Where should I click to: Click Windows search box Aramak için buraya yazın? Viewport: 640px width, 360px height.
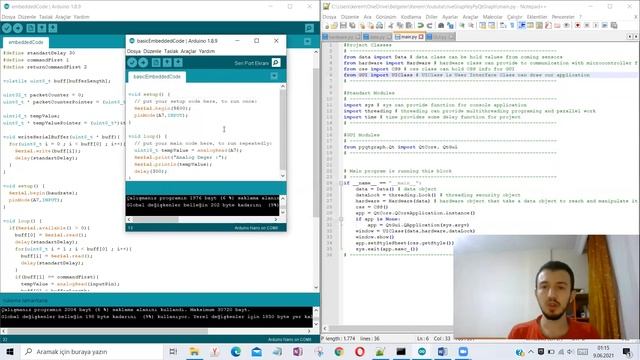click(92, 351)
